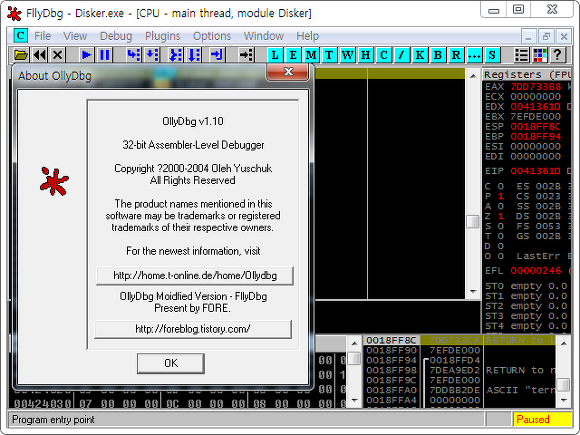
Task: Close program with the X toolbar icon
Action: pos(57,55)
